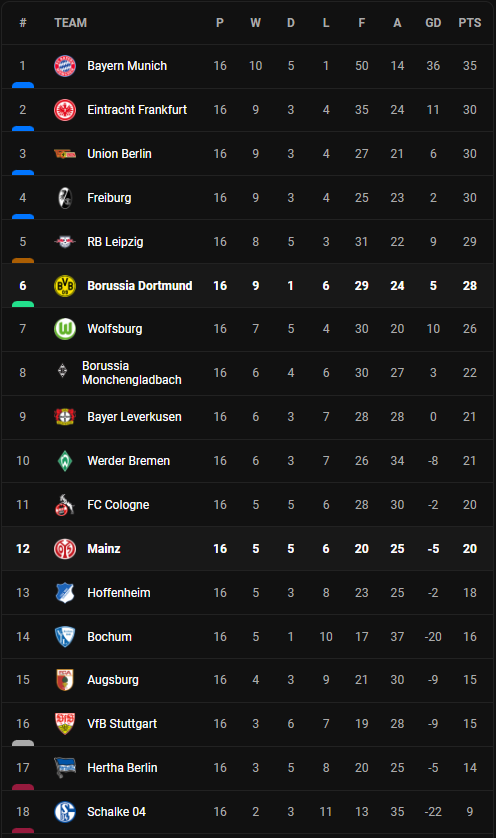Screen dimensions: 496x838
Task: Open the Bayer Leverkusen team name
Action: point(134,417)
